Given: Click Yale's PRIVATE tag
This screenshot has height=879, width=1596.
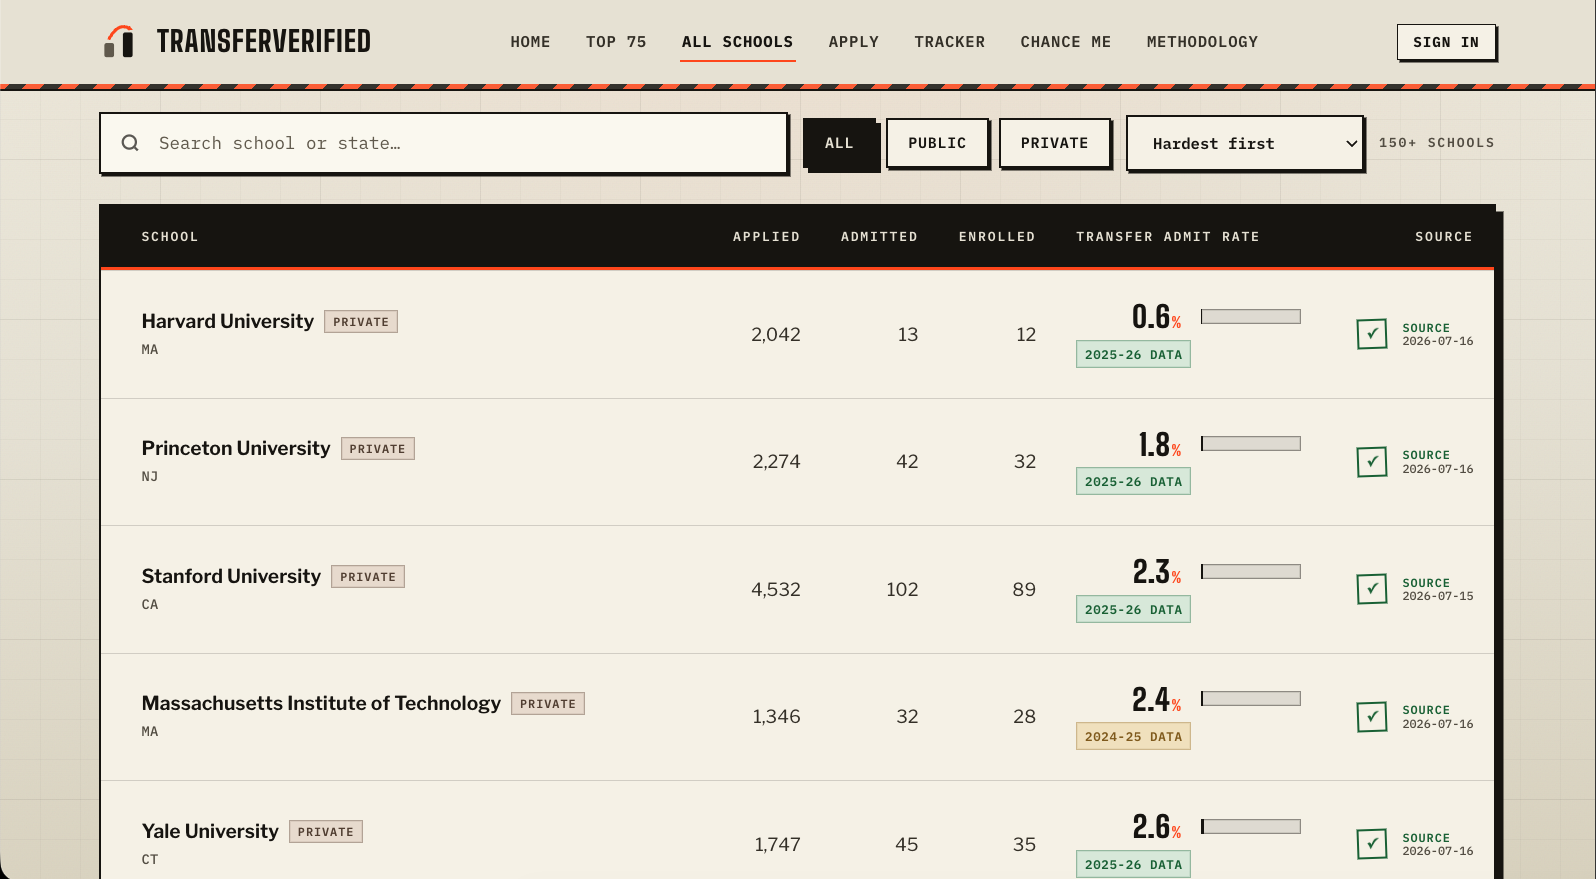Looking at the screenshot, I should (x=326, y=832).
